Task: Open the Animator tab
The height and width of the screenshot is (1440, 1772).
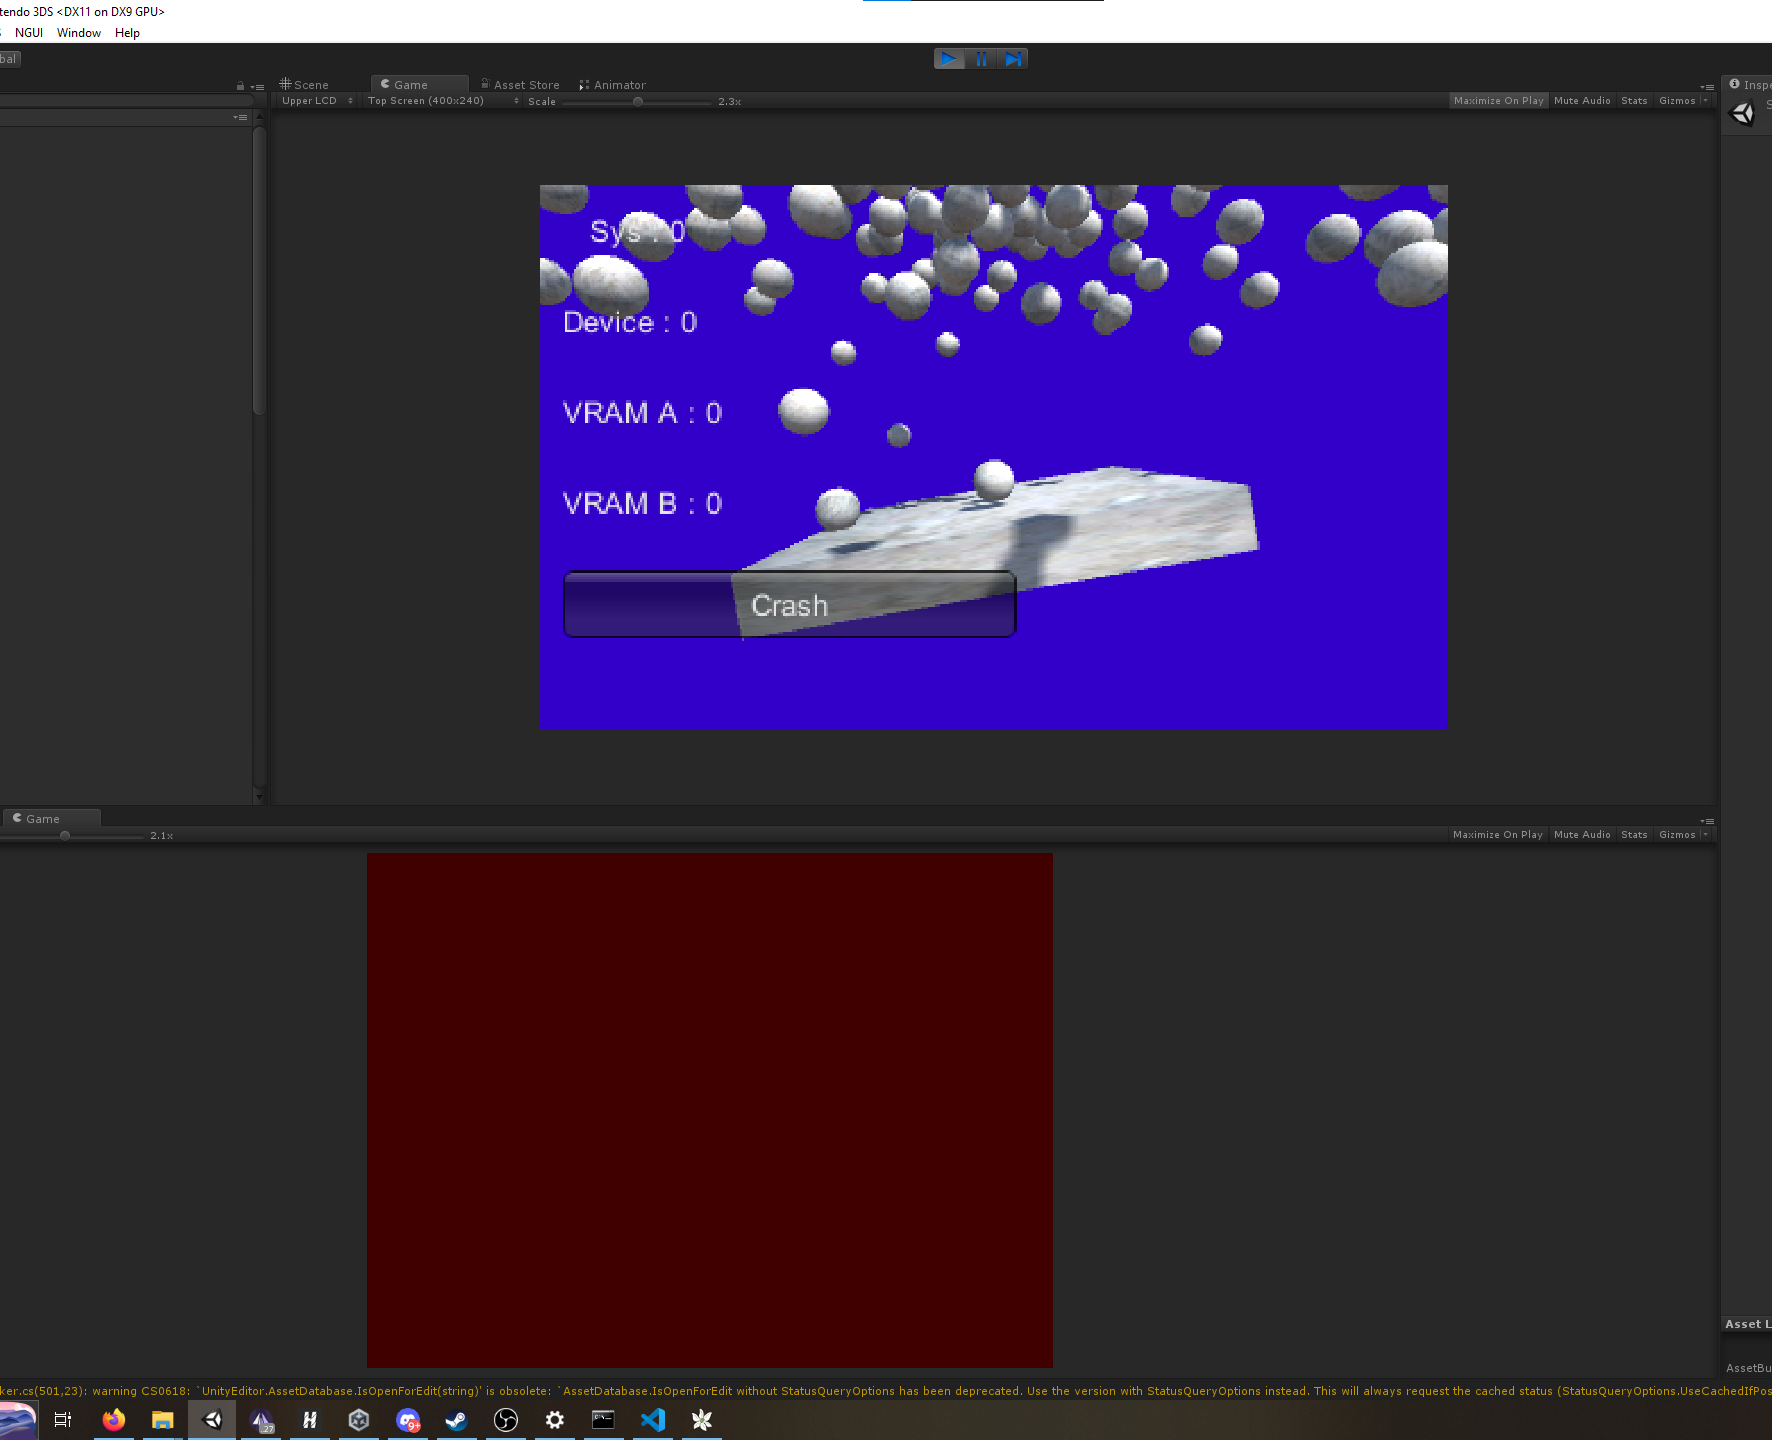Action: 612,85
